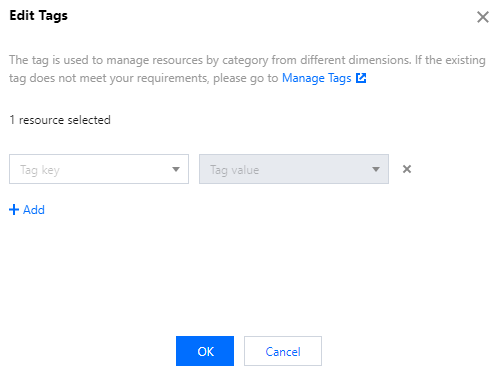Viewport: 497px width, 375px height.
Task: Open the Tag value dropdown
Action: 294,169
